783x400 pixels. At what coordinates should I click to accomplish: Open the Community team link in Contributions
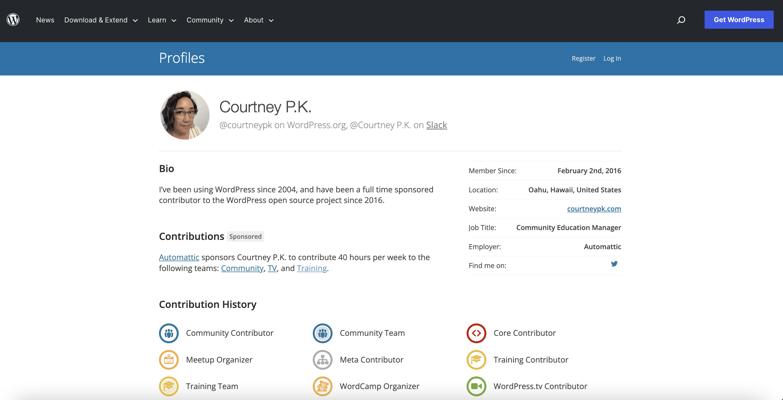pos(242,268)
